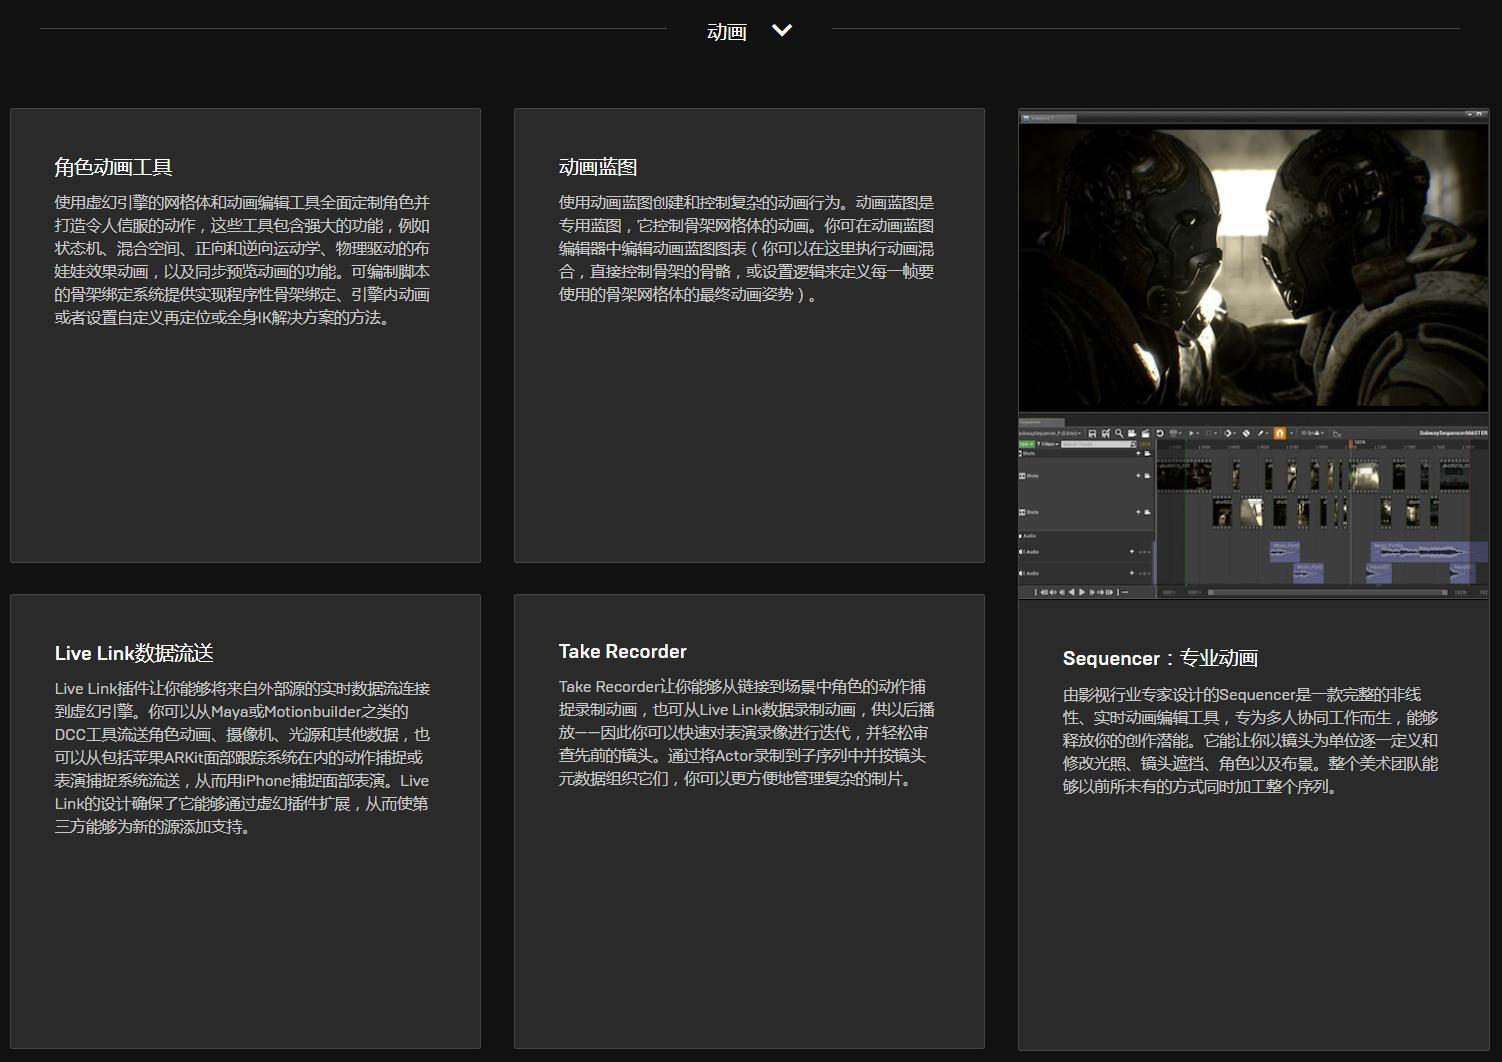Click the 角色动画工具 card heading
This screenshot has height=1062, width=1502.
[113, 167]
